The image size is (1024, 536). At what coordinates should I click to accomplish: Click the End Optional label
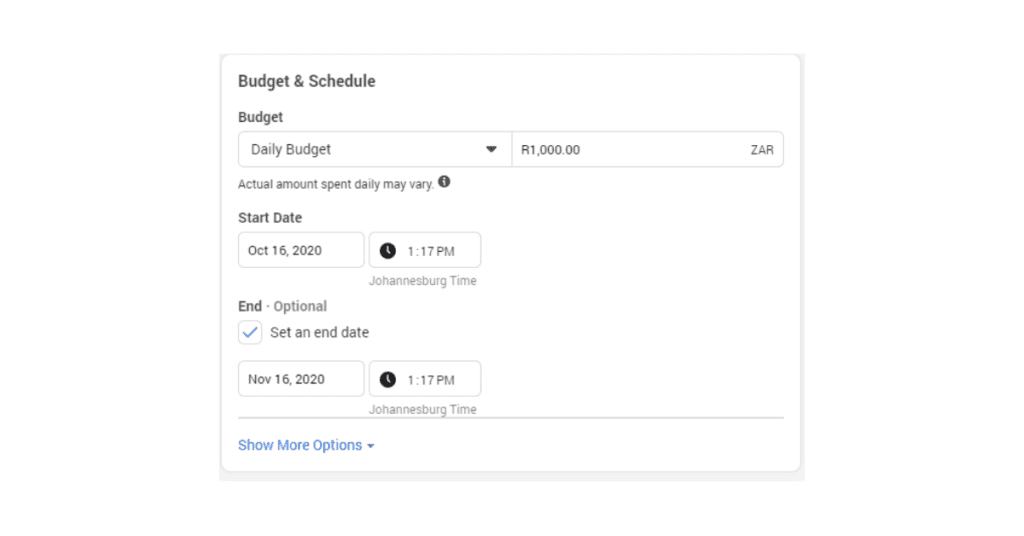point(282,306)
